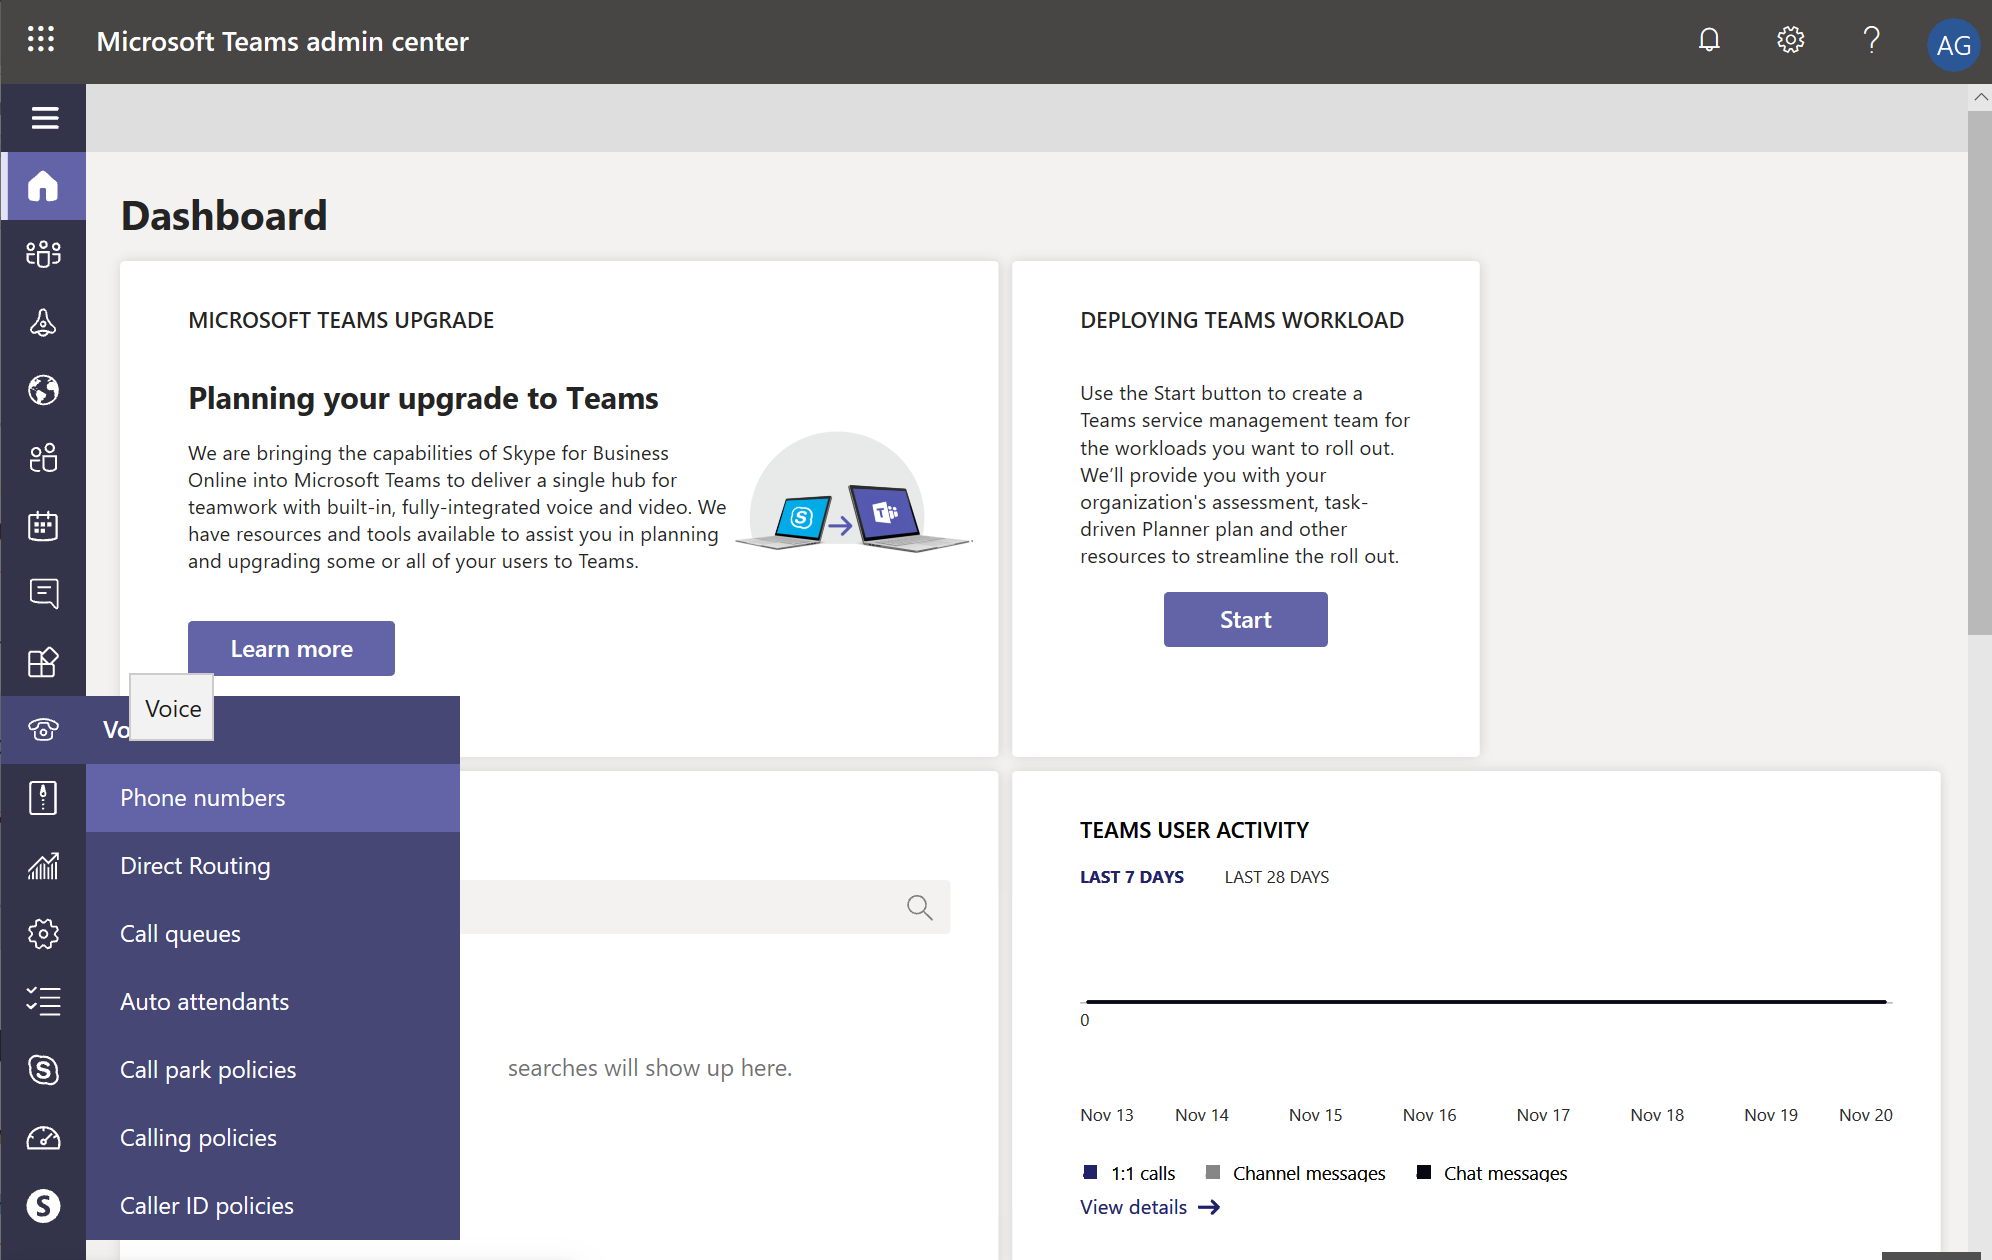
Task: Open Direct Routing menu entry
Action: 273,866
